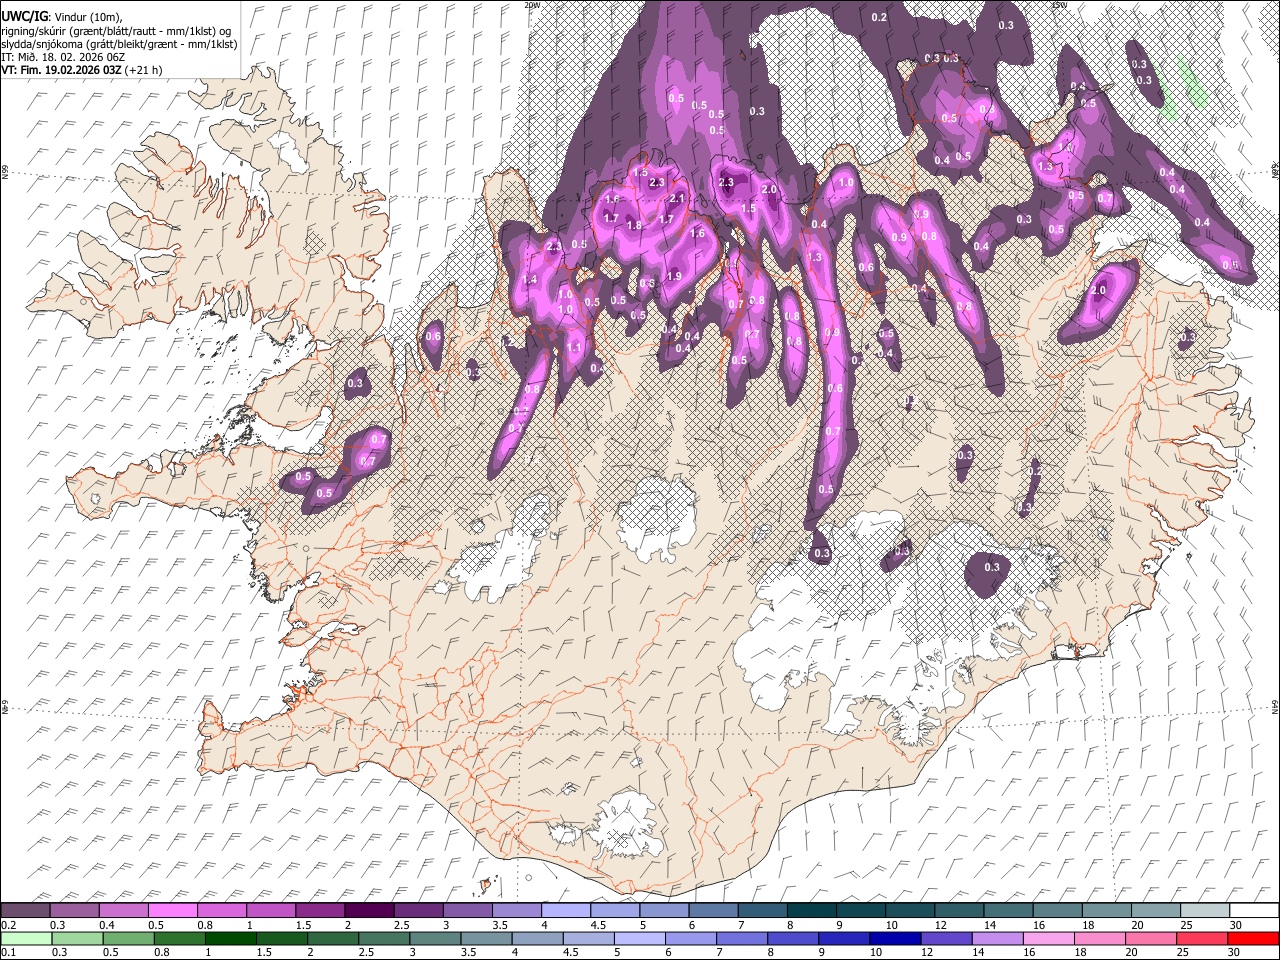The image size is (1280, 960).
Task: Select the title text 'UWC/IG: Vindur (10m),'
Action: click(62, 16)
